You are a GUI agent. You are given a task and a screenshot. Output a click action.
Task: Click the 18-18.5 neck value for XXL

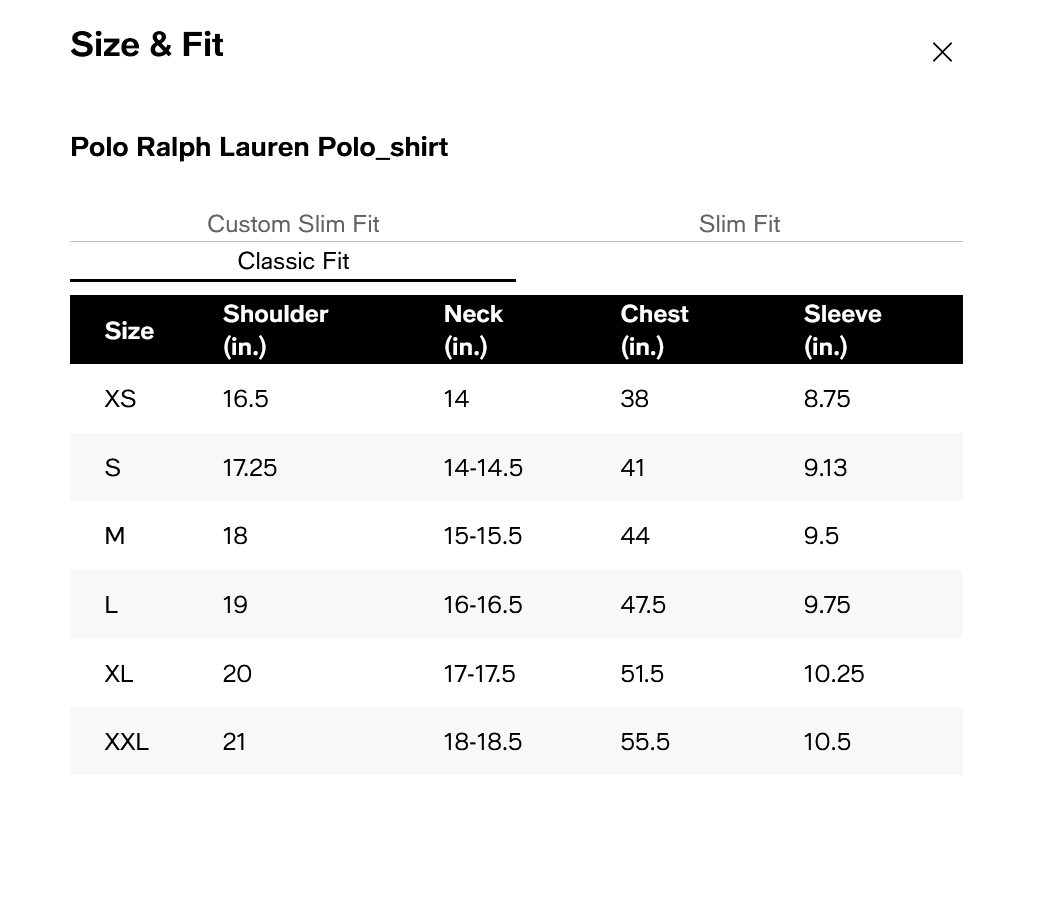tap(483, 742)
